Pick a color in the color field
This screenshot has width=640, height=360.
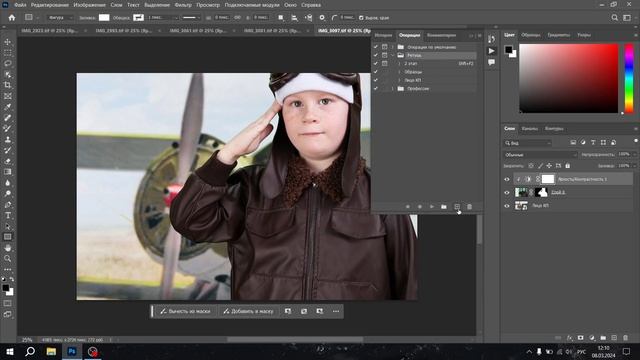click(x=569, y=78)
